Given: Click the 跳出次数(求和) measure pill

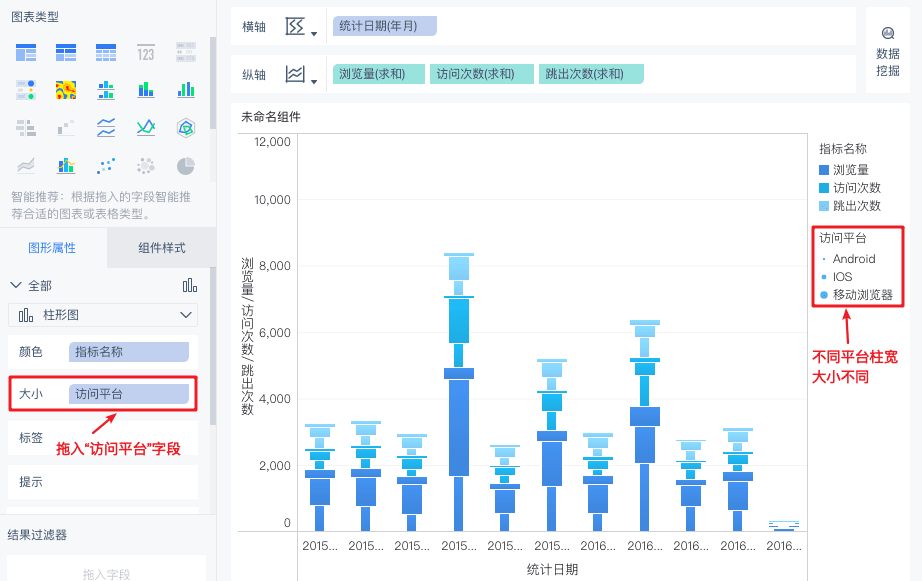Looking at the screenshot, I should pyautogui.click(x=591, y=74).
